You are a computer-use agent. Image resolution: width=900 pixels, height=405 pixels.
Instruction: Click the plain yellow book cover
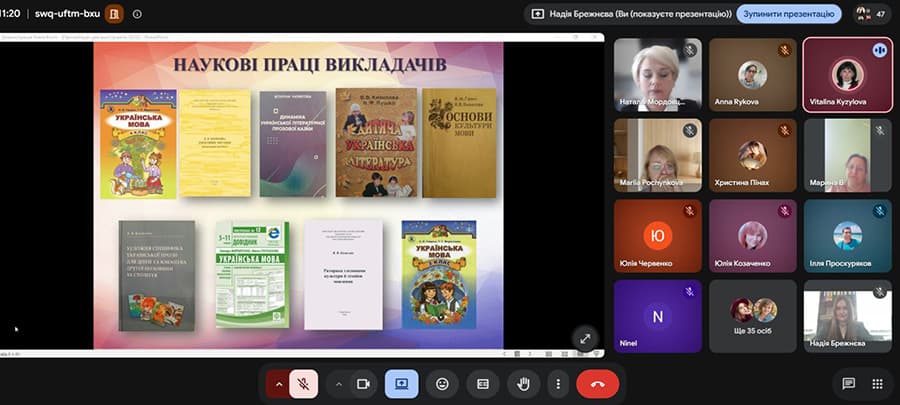[x=215, y=143]
